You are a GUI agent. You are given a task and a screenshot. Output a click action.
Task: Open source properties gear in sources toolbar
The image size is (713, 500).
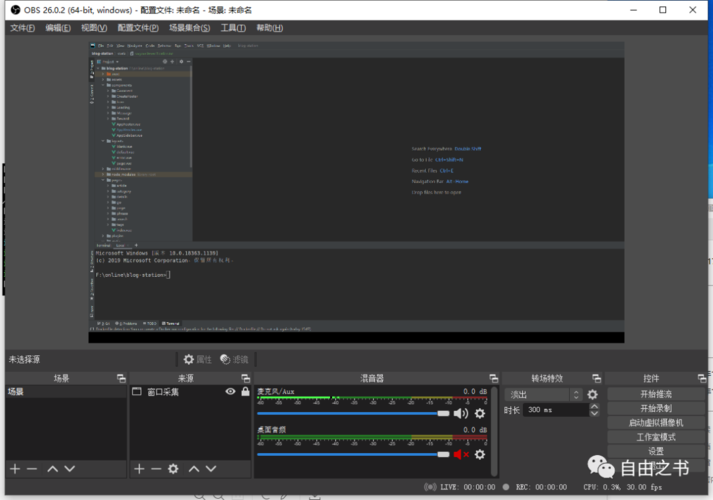tap(173, 469)
